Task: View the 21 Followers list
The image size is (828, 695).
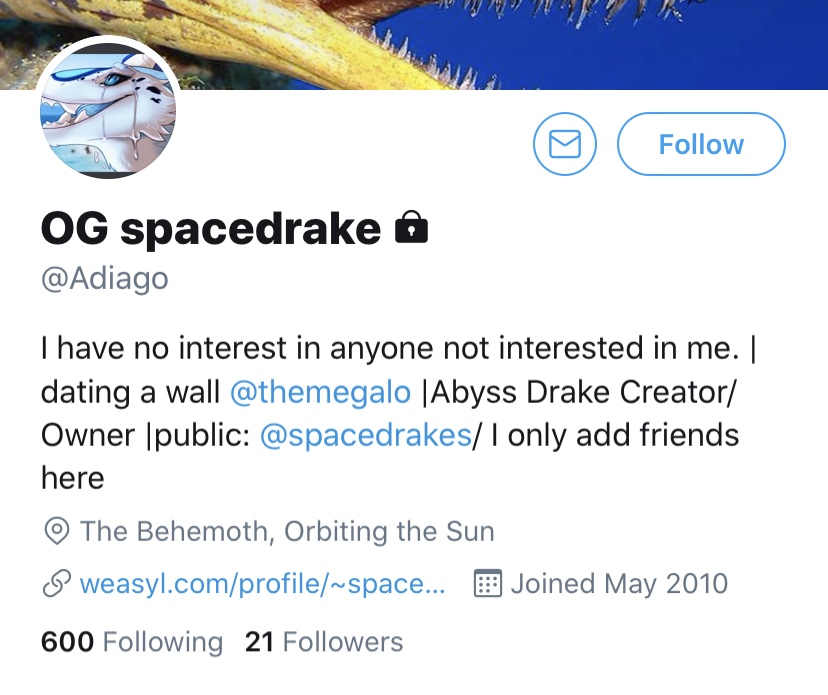Action: [x=324, y=642]
